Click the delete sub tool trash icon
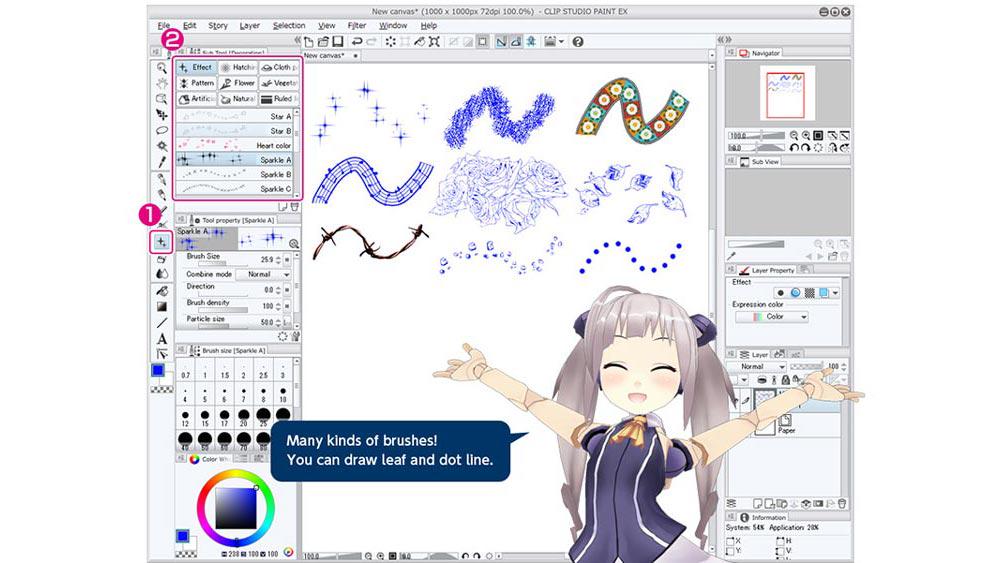The image size is (1000, 563). click(295, 207)
